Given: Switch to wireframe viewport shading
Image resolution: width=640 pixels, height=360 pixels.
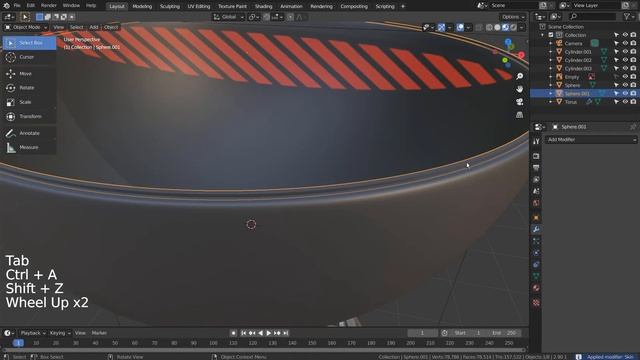Looking at the screenshot, I should click(x=489, y=27).
